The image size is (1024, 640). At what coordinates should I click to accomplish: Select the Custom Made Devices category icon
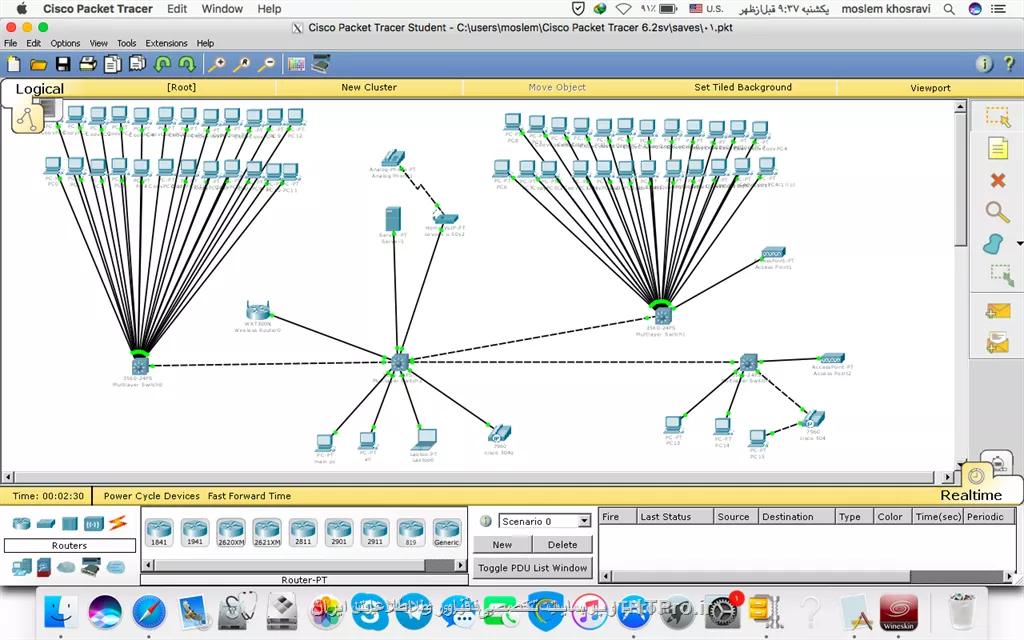[91, 566]
